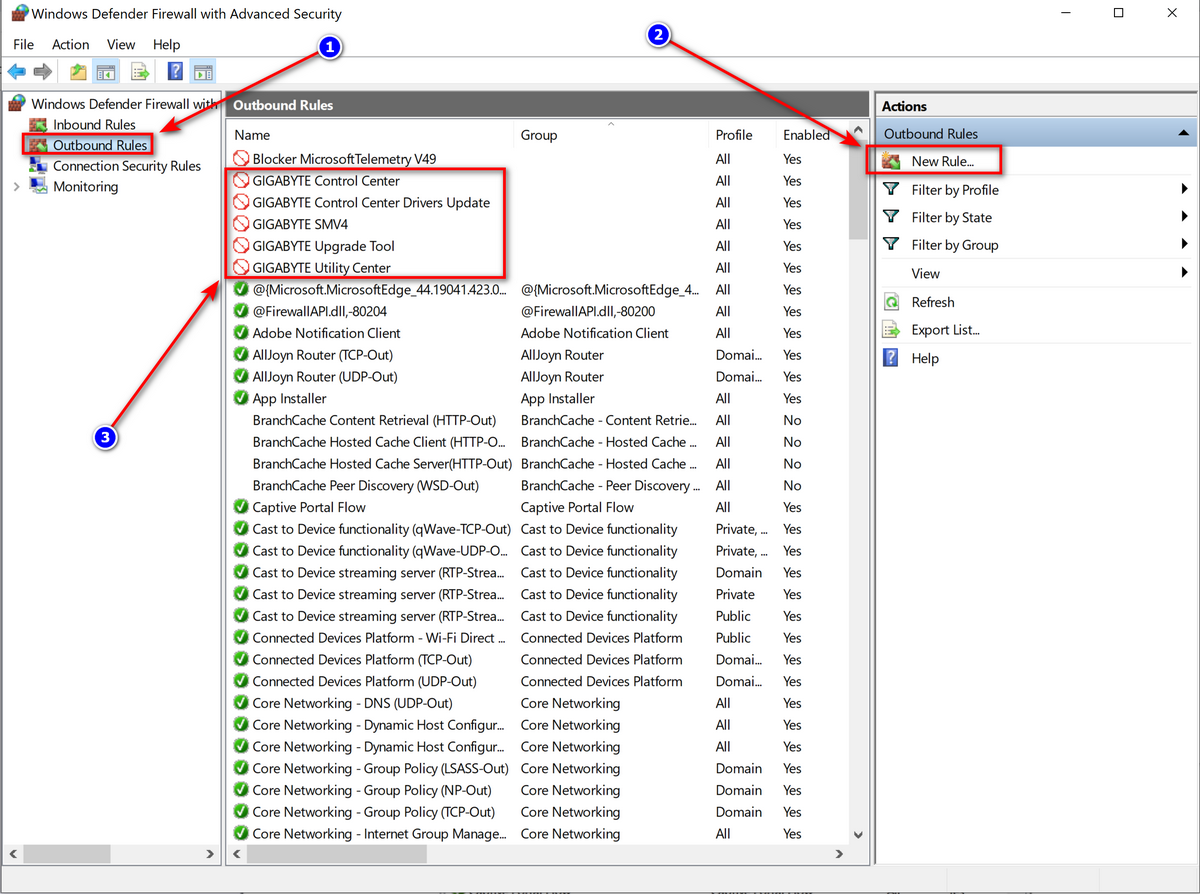Click the Export List toolbar icon
1200x894 pixels.
pyautogui.click(x=140, y=72)
